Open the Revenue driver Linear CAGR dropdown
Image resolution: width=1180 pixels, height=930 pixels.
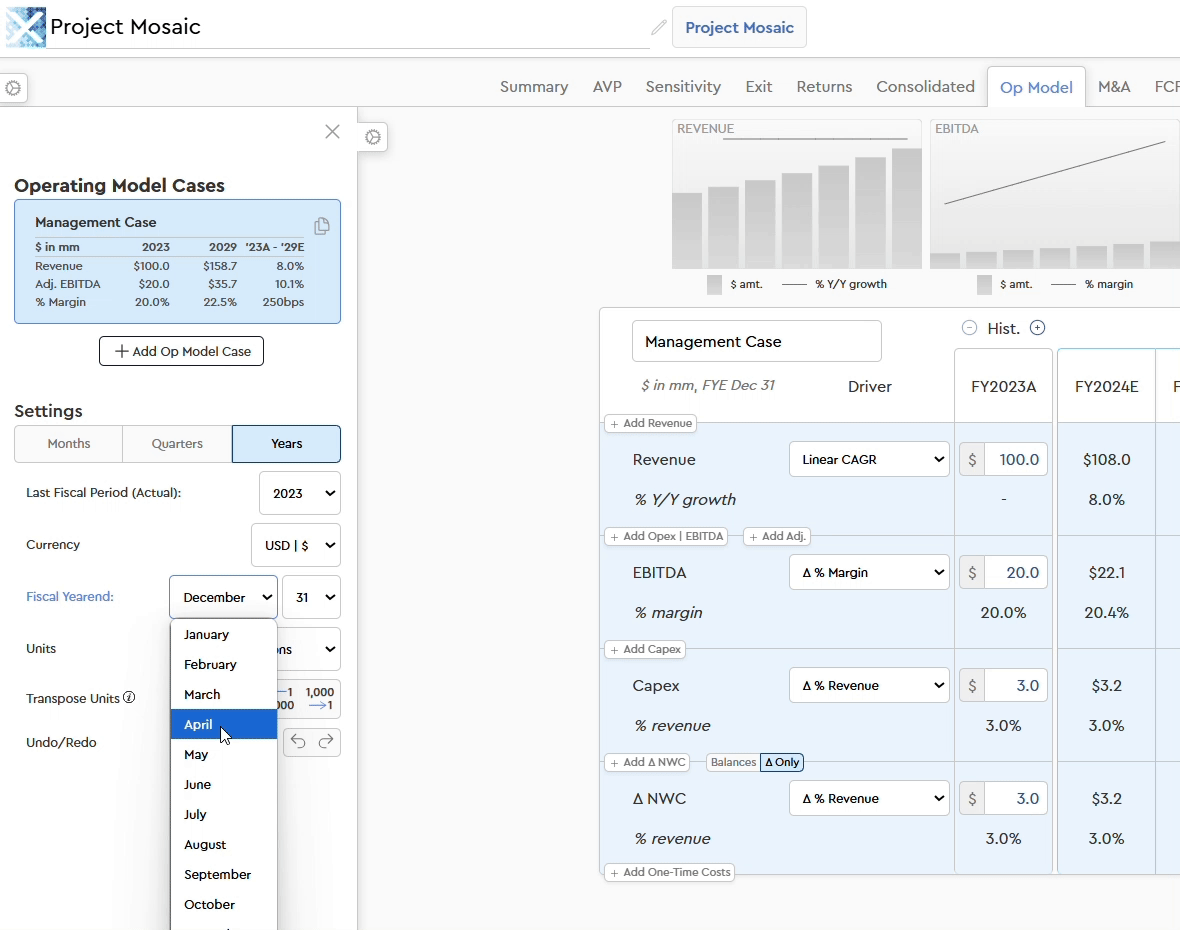[869, 460]
